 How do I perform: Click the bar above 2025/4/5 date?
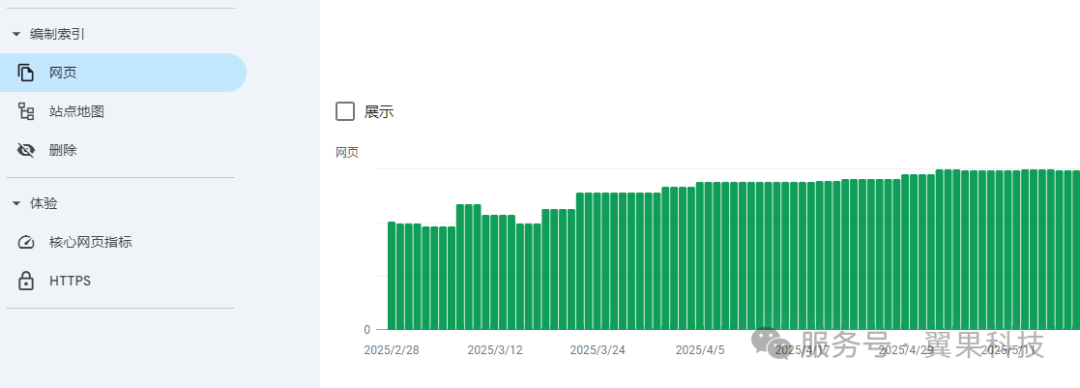[700, 256]
